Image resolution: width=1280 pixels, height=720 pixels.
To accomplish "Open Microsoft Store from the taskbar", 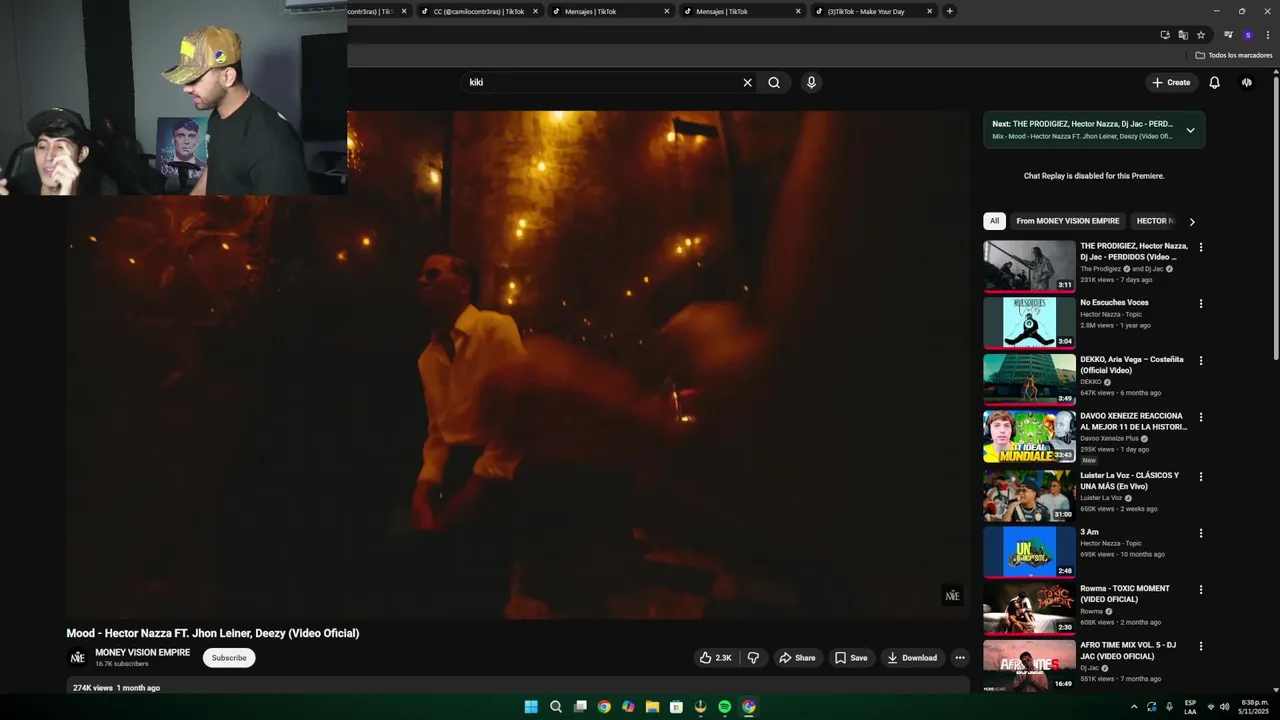I will (x=676, y=707).
